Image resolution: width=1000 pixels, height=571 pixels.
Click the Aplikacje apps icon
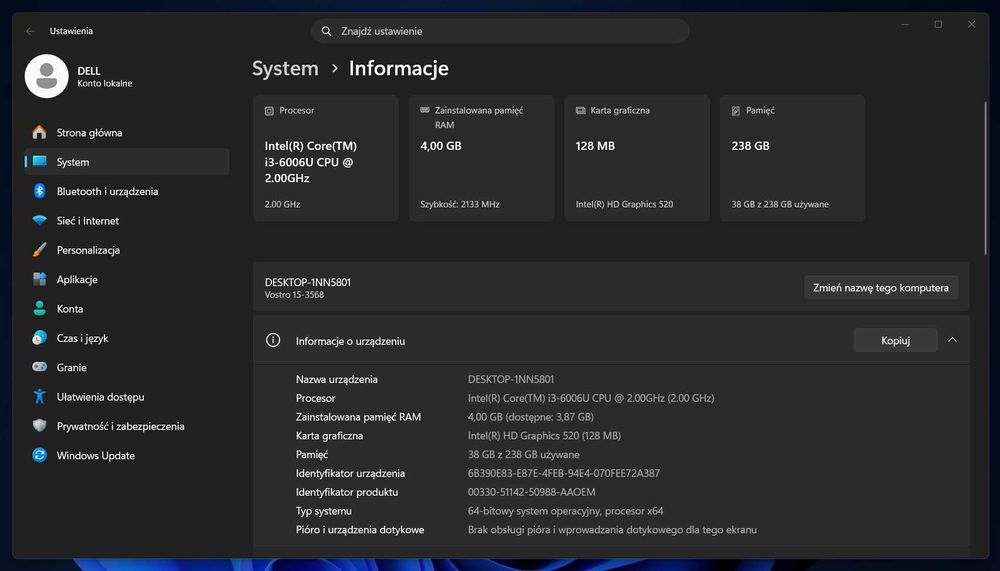[40, 279]
